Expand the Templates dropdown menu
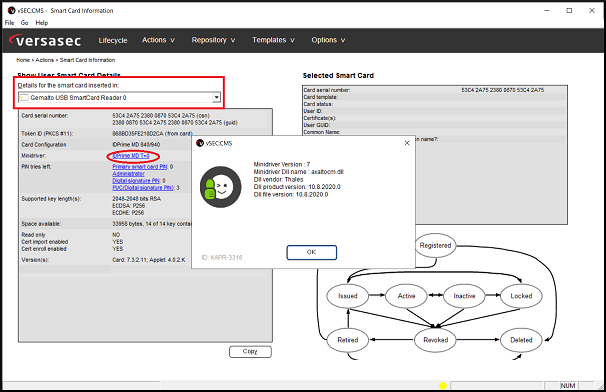 (x=273, y=40)
